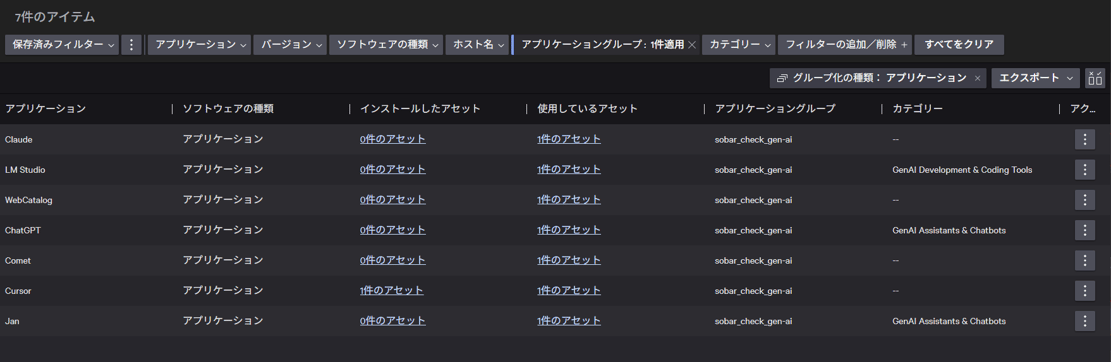Open the カテゴリー filter dropdown
Screen dimensions: 1111x362
pos(739,44)
